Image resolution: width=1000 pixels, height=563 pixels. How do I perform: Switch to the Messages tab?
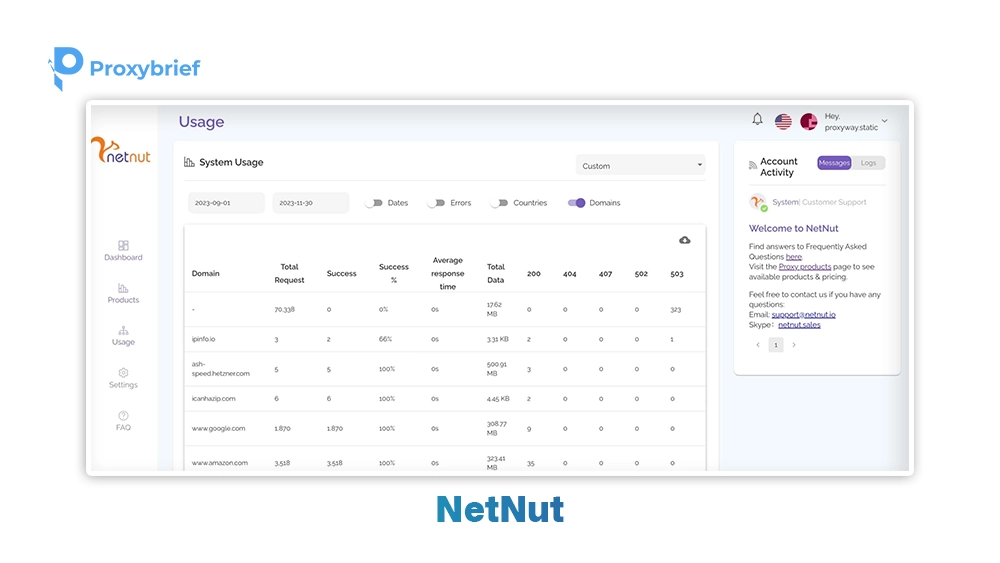(x=834, y=163)
